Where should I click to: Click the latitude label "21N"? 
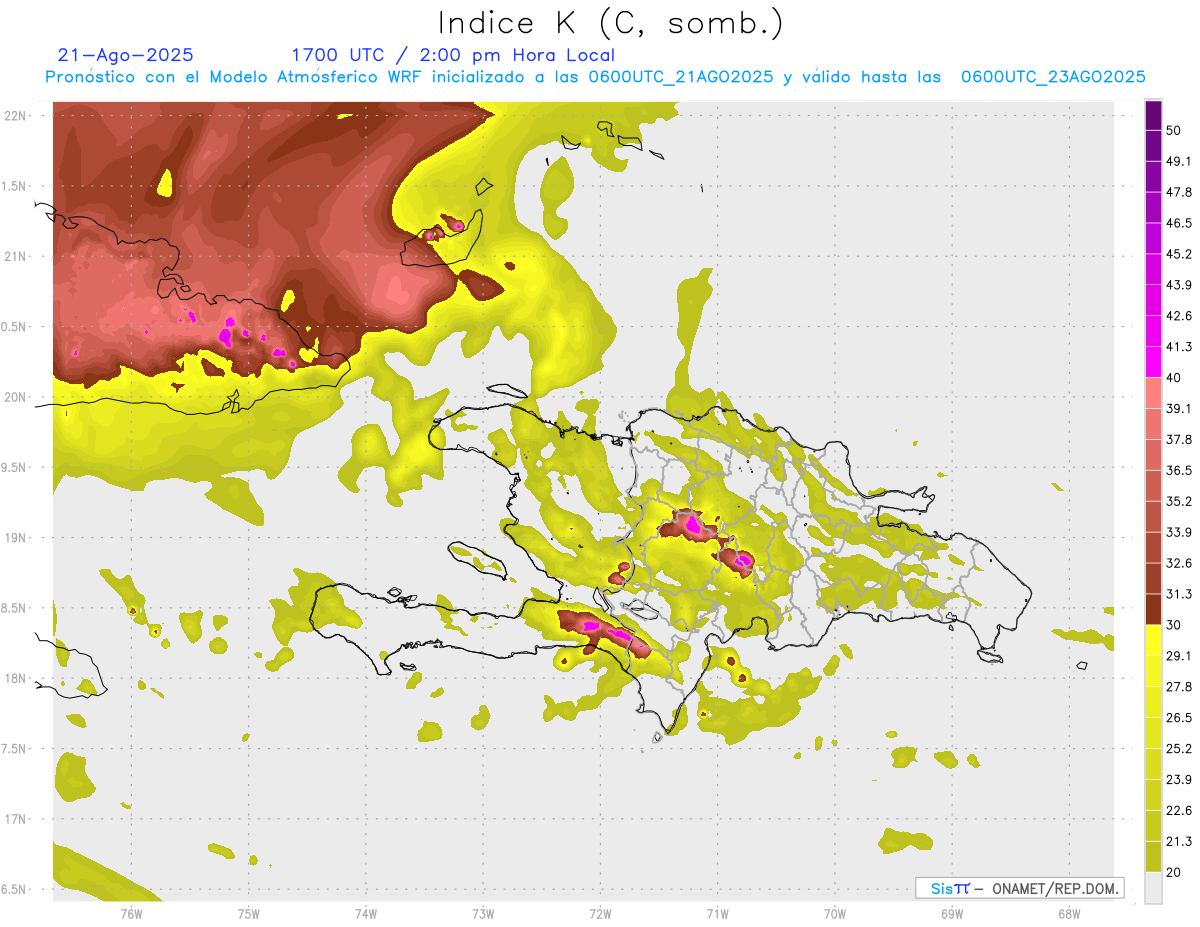(16, 257)
